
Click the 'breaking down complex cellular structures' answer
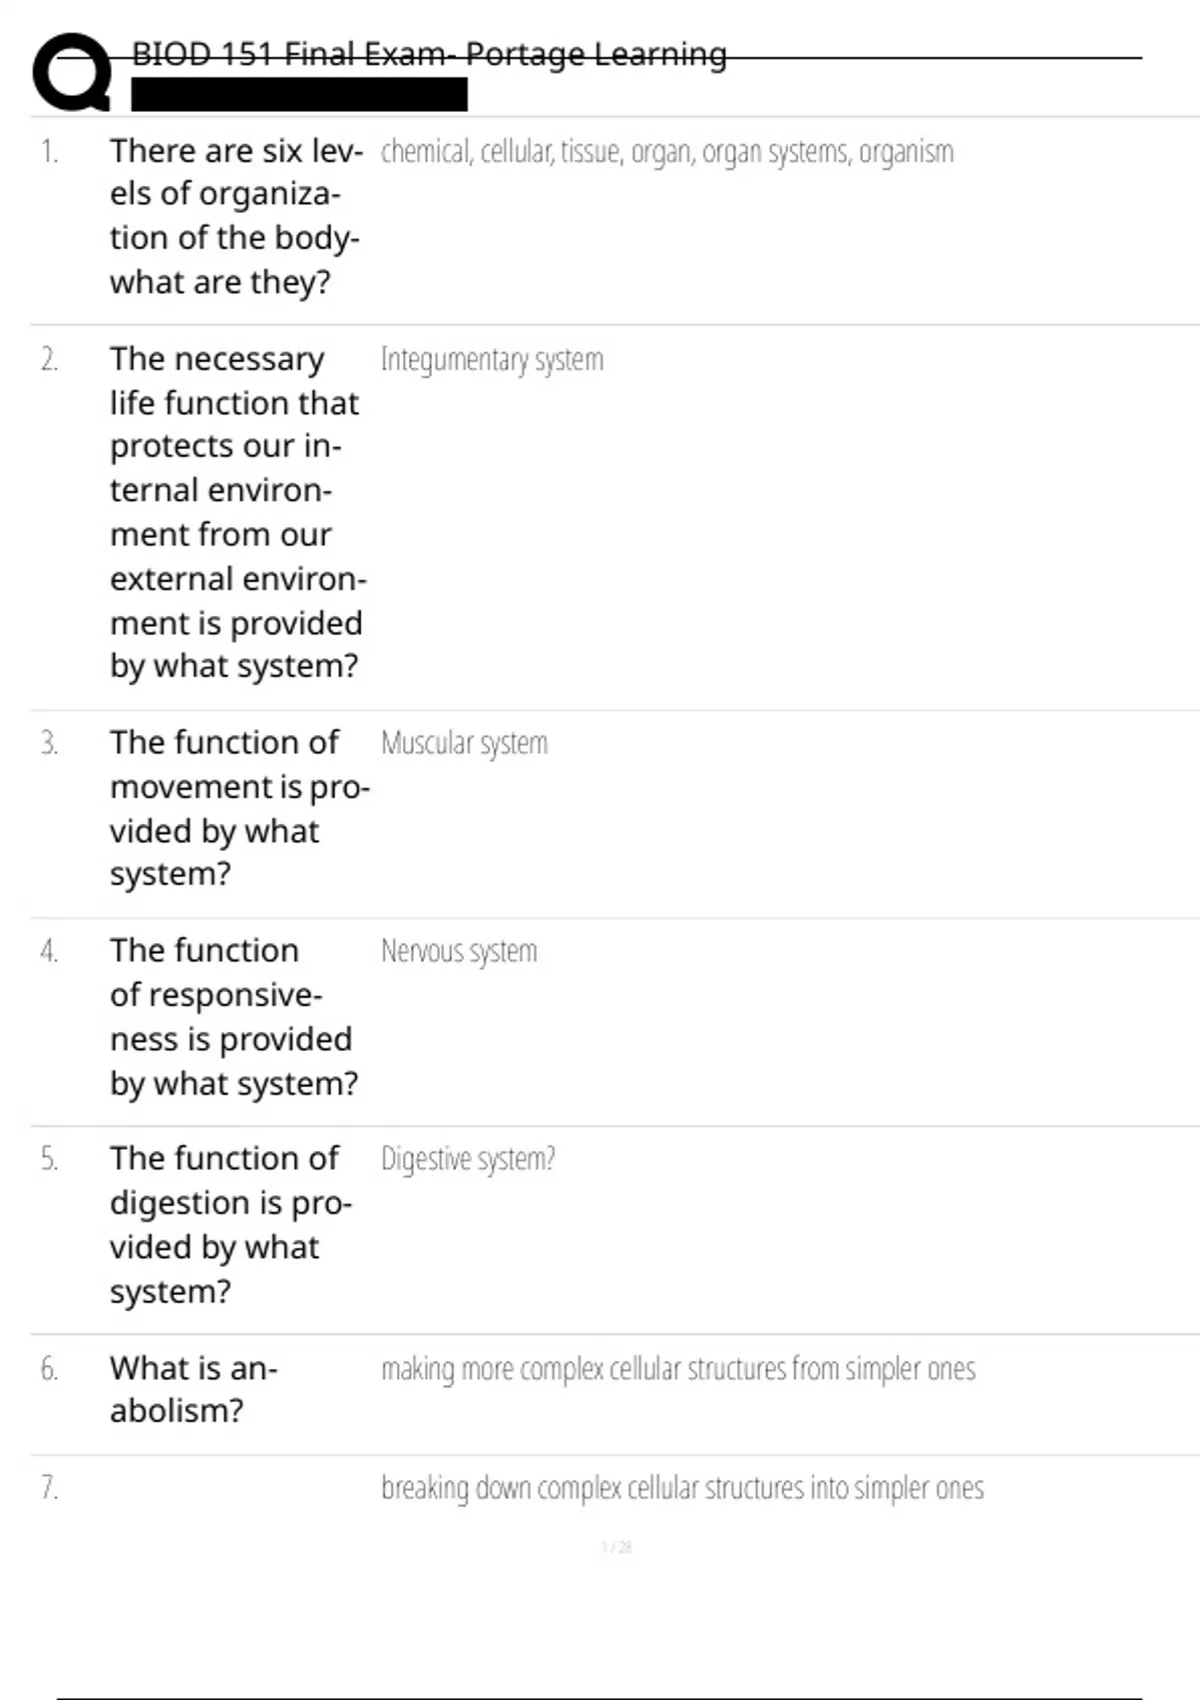pos(682,1488)
